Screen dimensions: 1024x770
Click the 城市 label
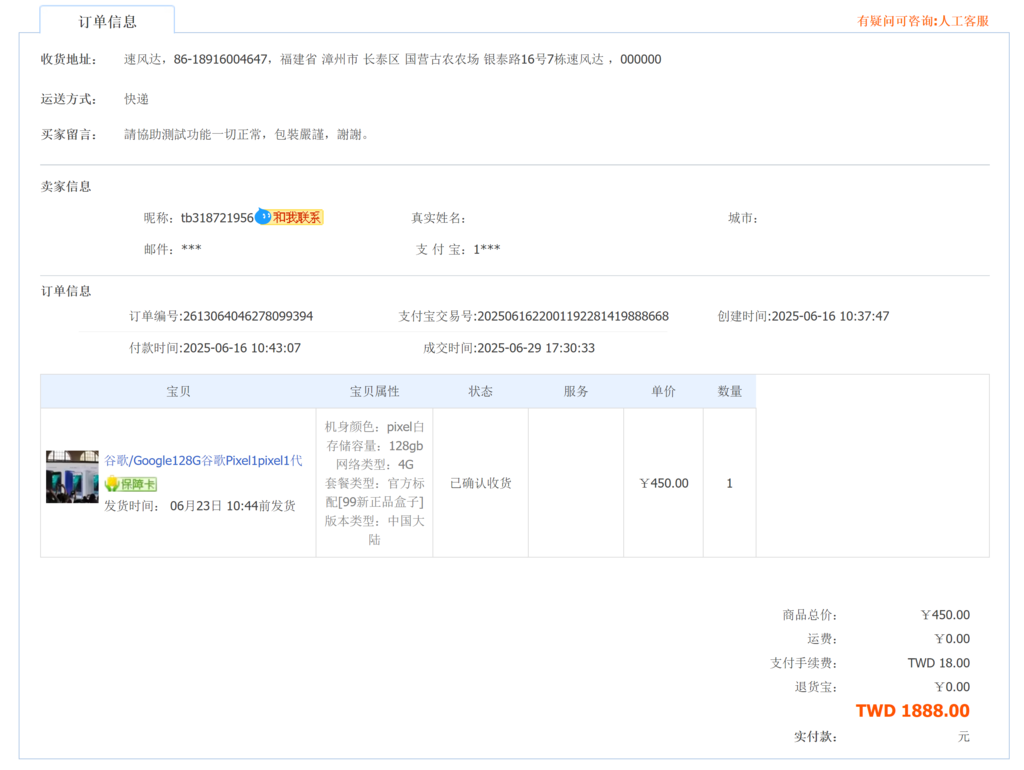coord(743,218)
